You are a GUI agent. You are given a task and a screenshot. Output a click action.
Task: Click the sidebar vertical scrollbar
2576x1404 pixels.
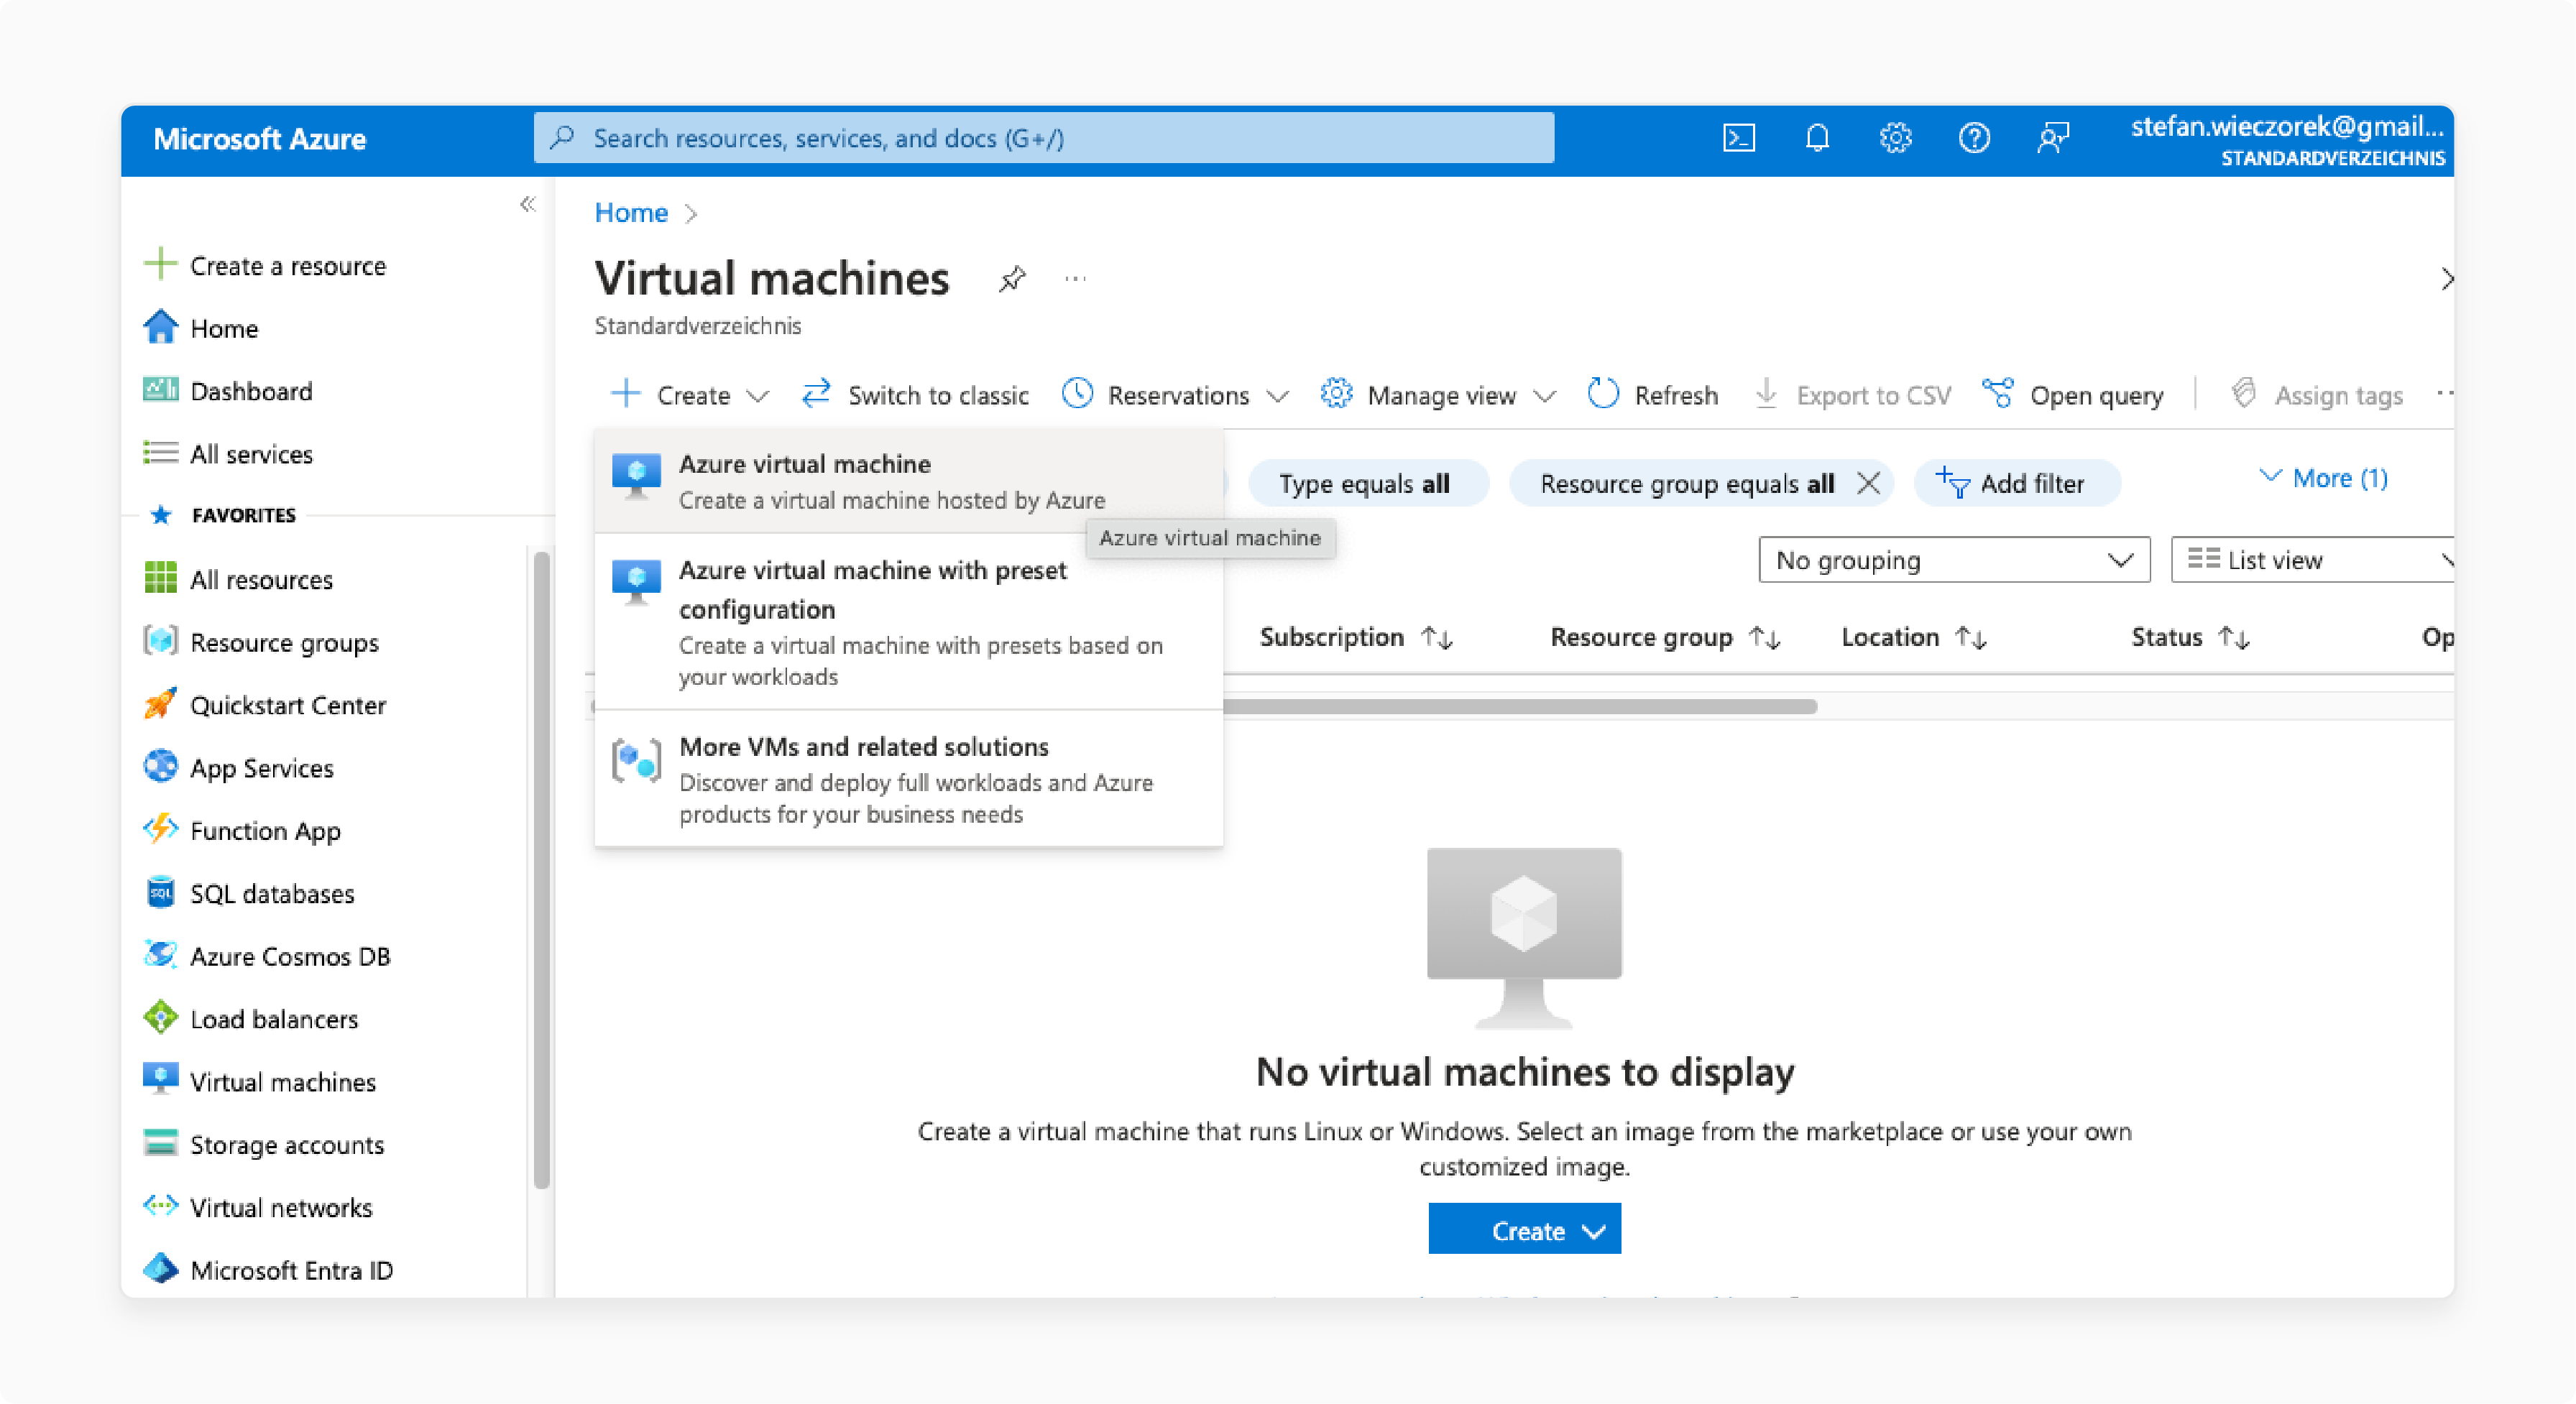(x=542, y=870)
